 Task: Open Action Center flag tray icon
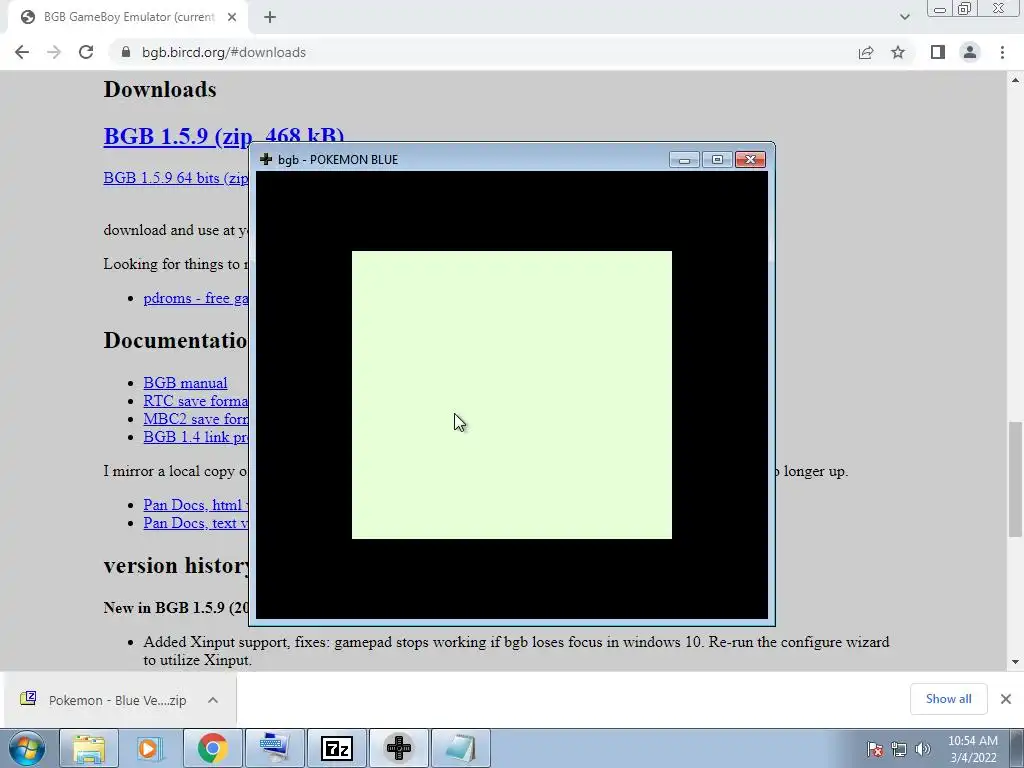click(x=875, y=749)
